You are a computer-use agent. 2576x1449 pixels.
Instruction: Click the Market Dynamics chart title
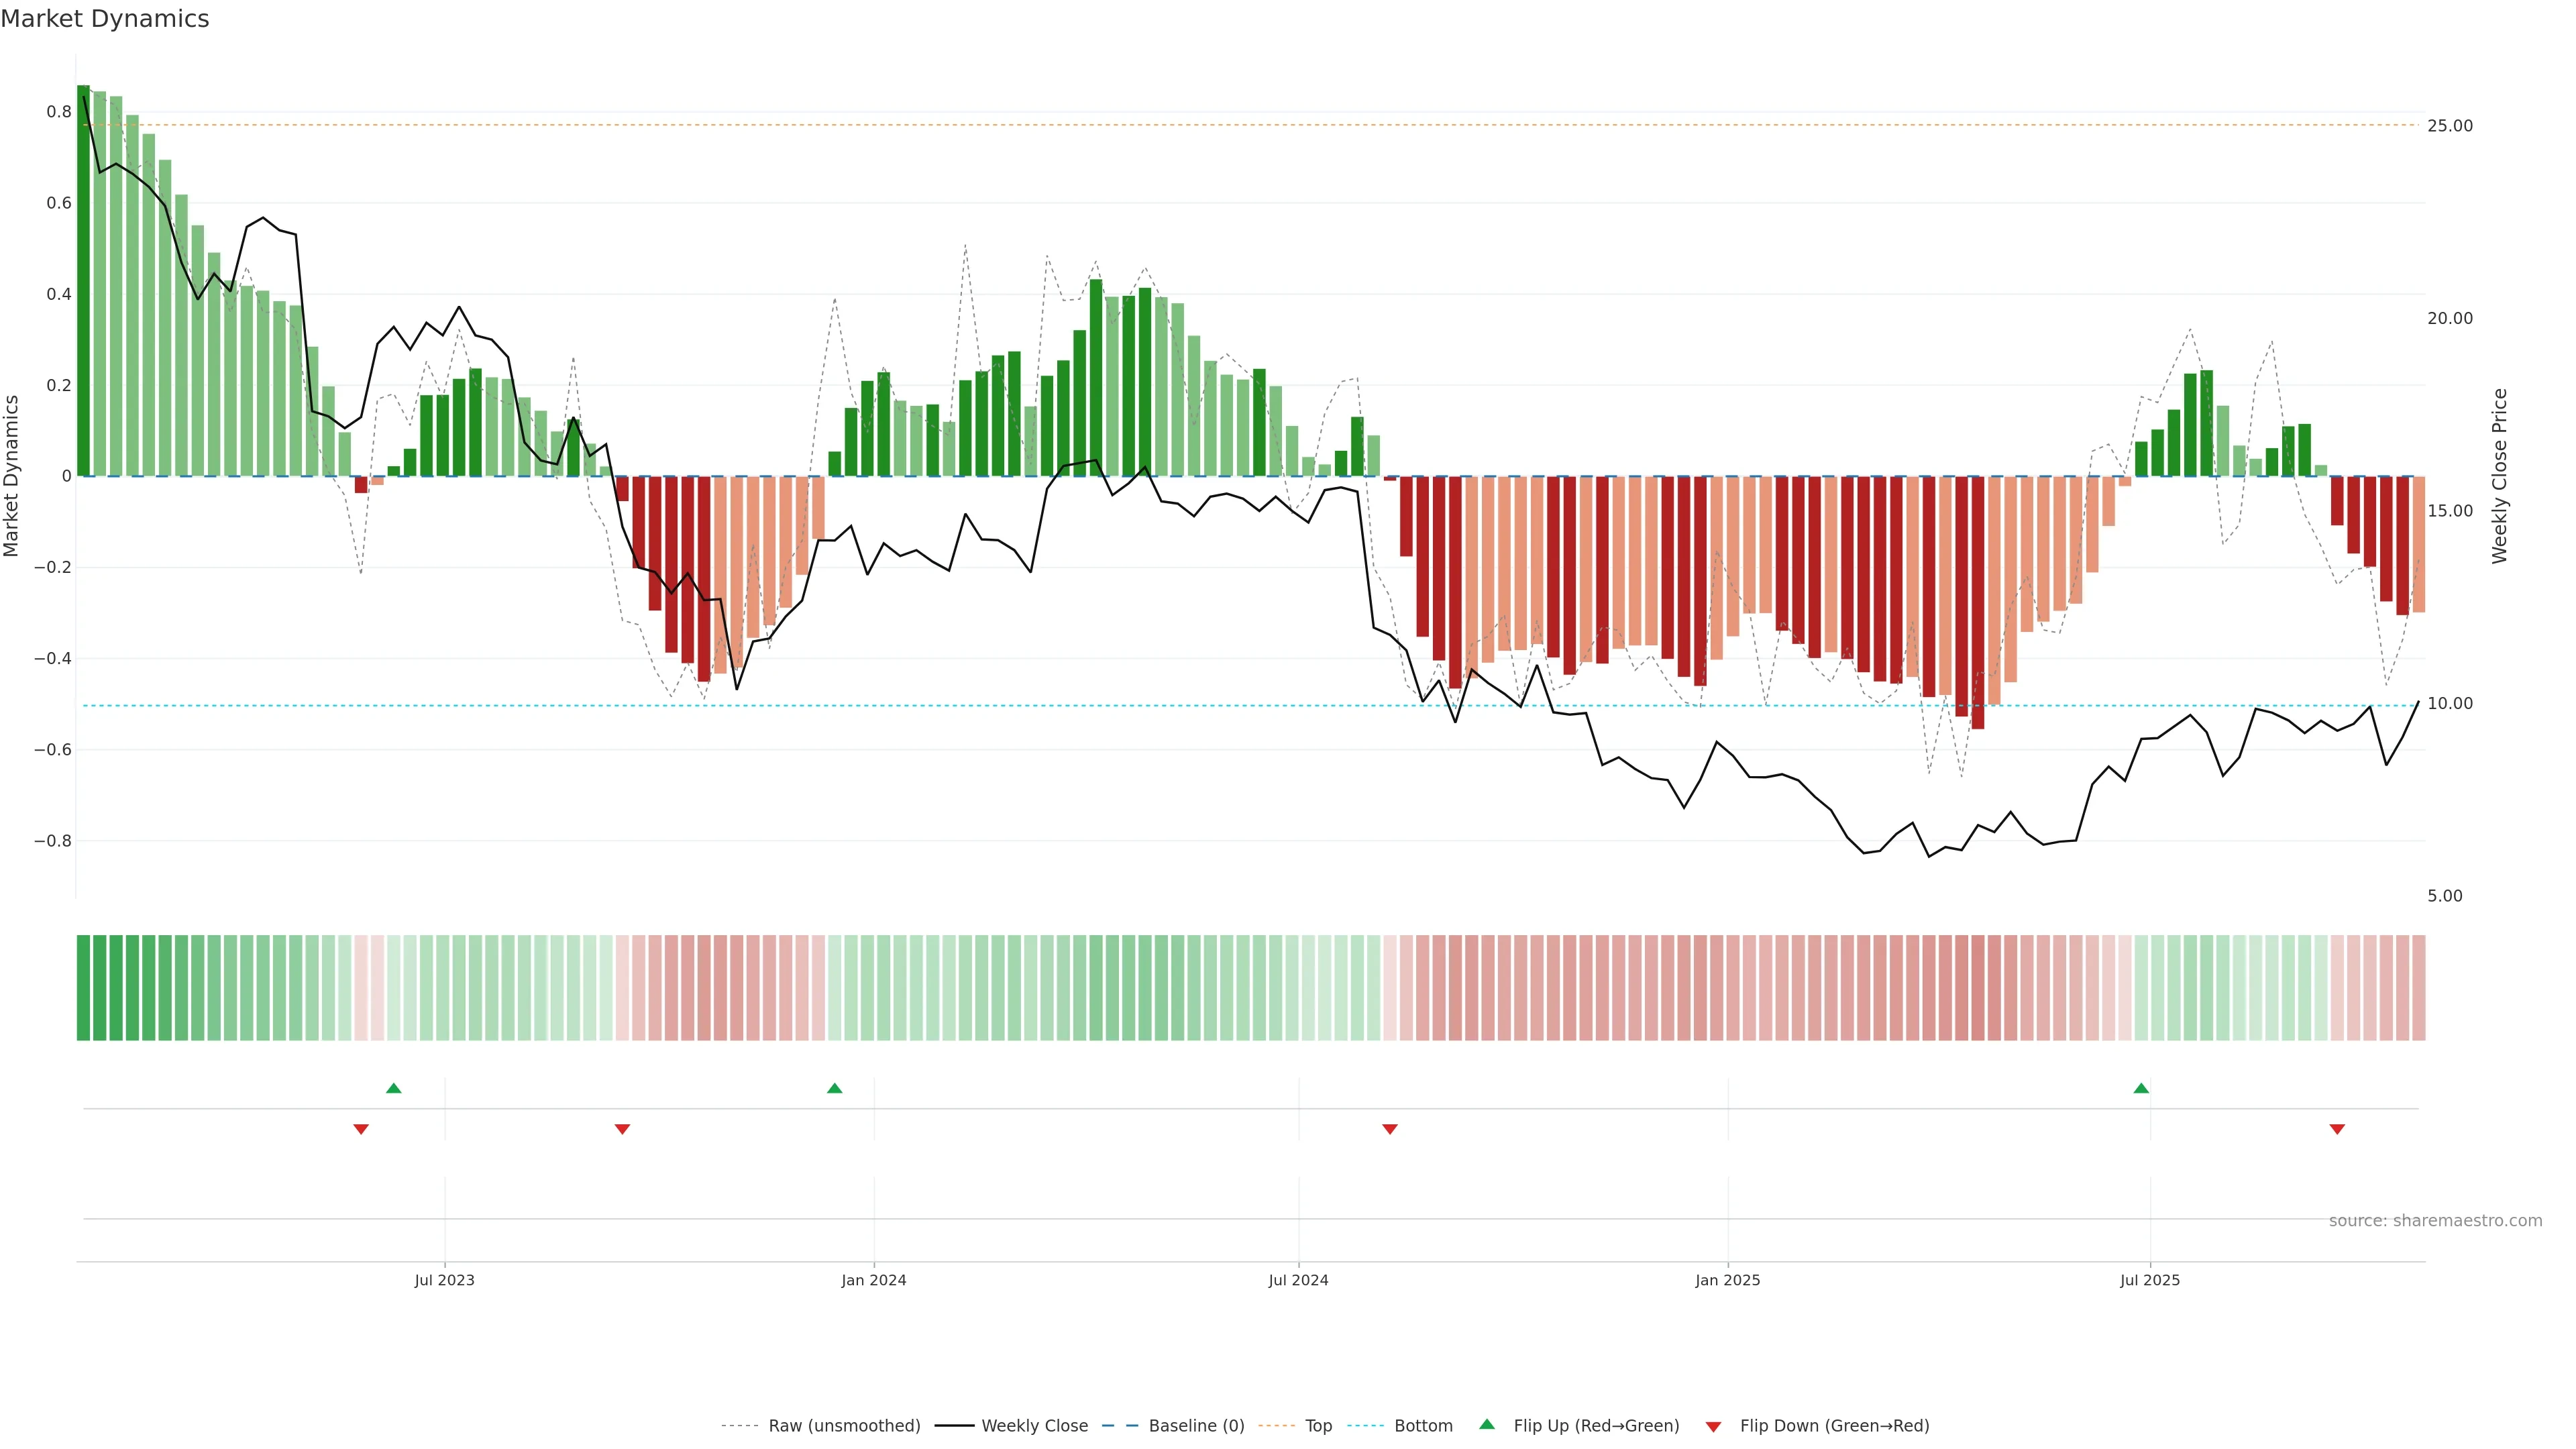[x=105, y=19]
